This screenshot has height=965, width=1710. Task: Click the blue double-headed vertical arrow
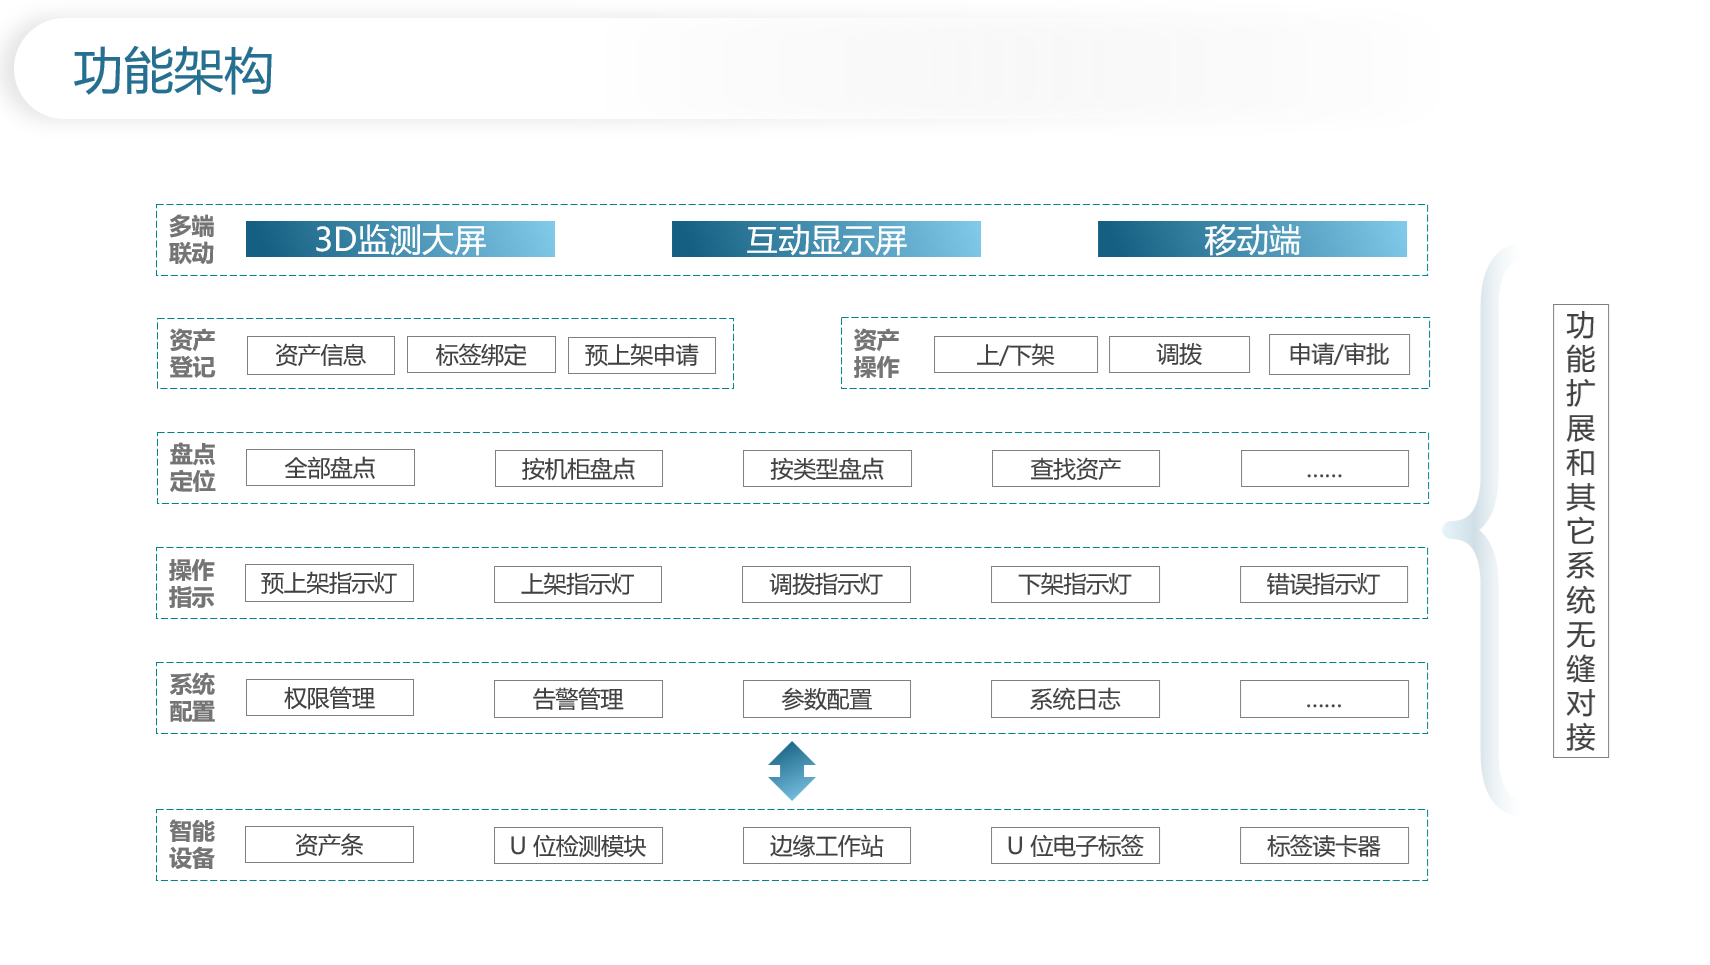pos(791,770)
